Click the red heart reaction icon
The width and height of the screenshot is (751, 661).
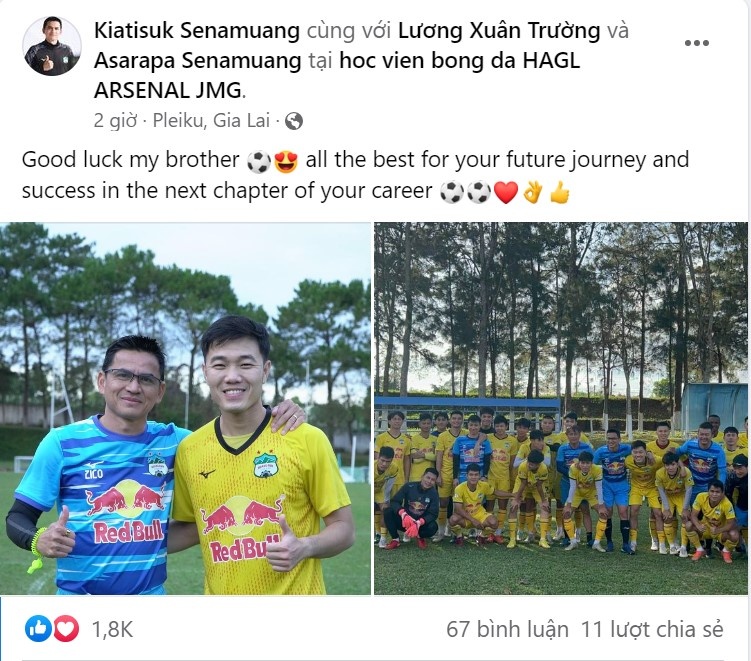pyautogui.click(x=66, y=628)
